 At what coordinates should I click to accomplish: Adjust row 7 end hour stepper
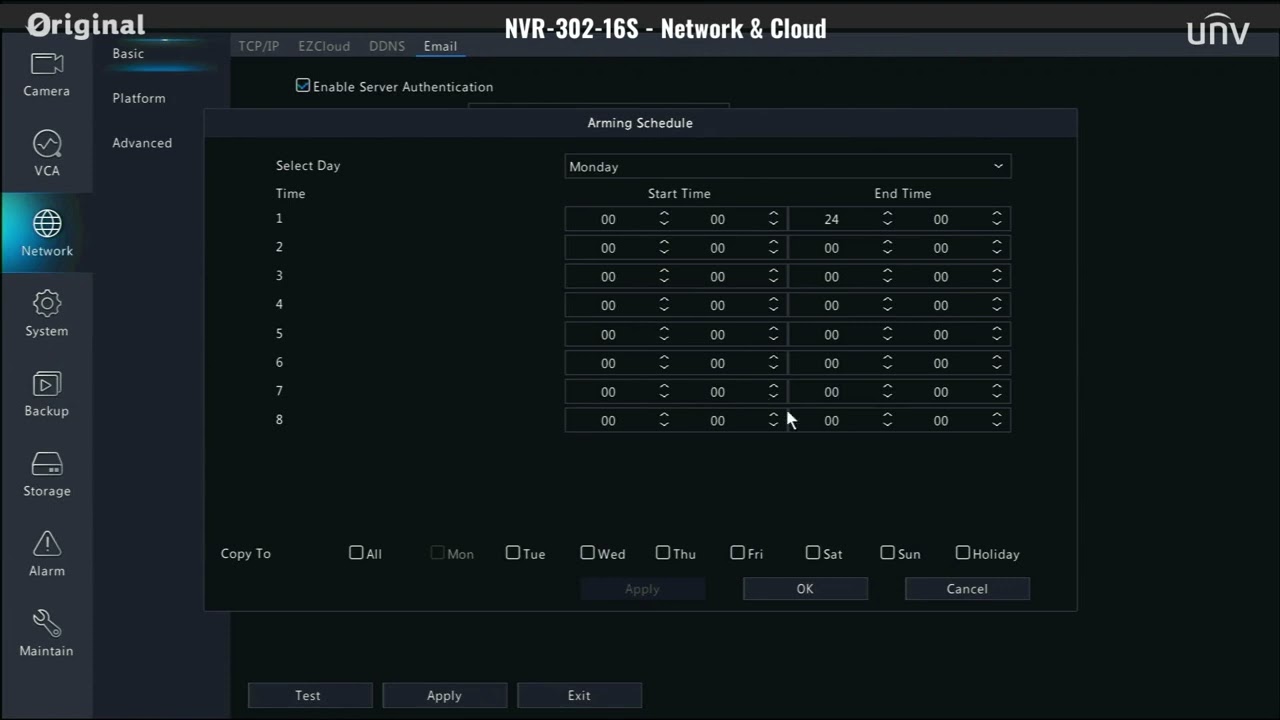coord(887,392)
